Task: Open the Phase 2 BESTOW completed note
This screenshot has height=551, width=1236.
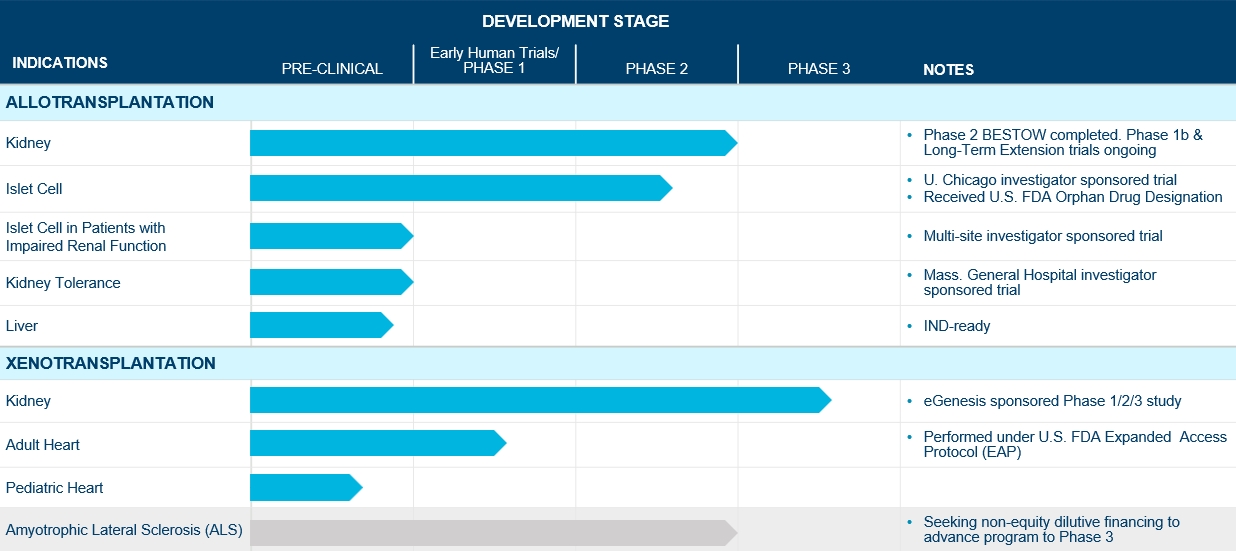Action: (x=1062, y=143)
